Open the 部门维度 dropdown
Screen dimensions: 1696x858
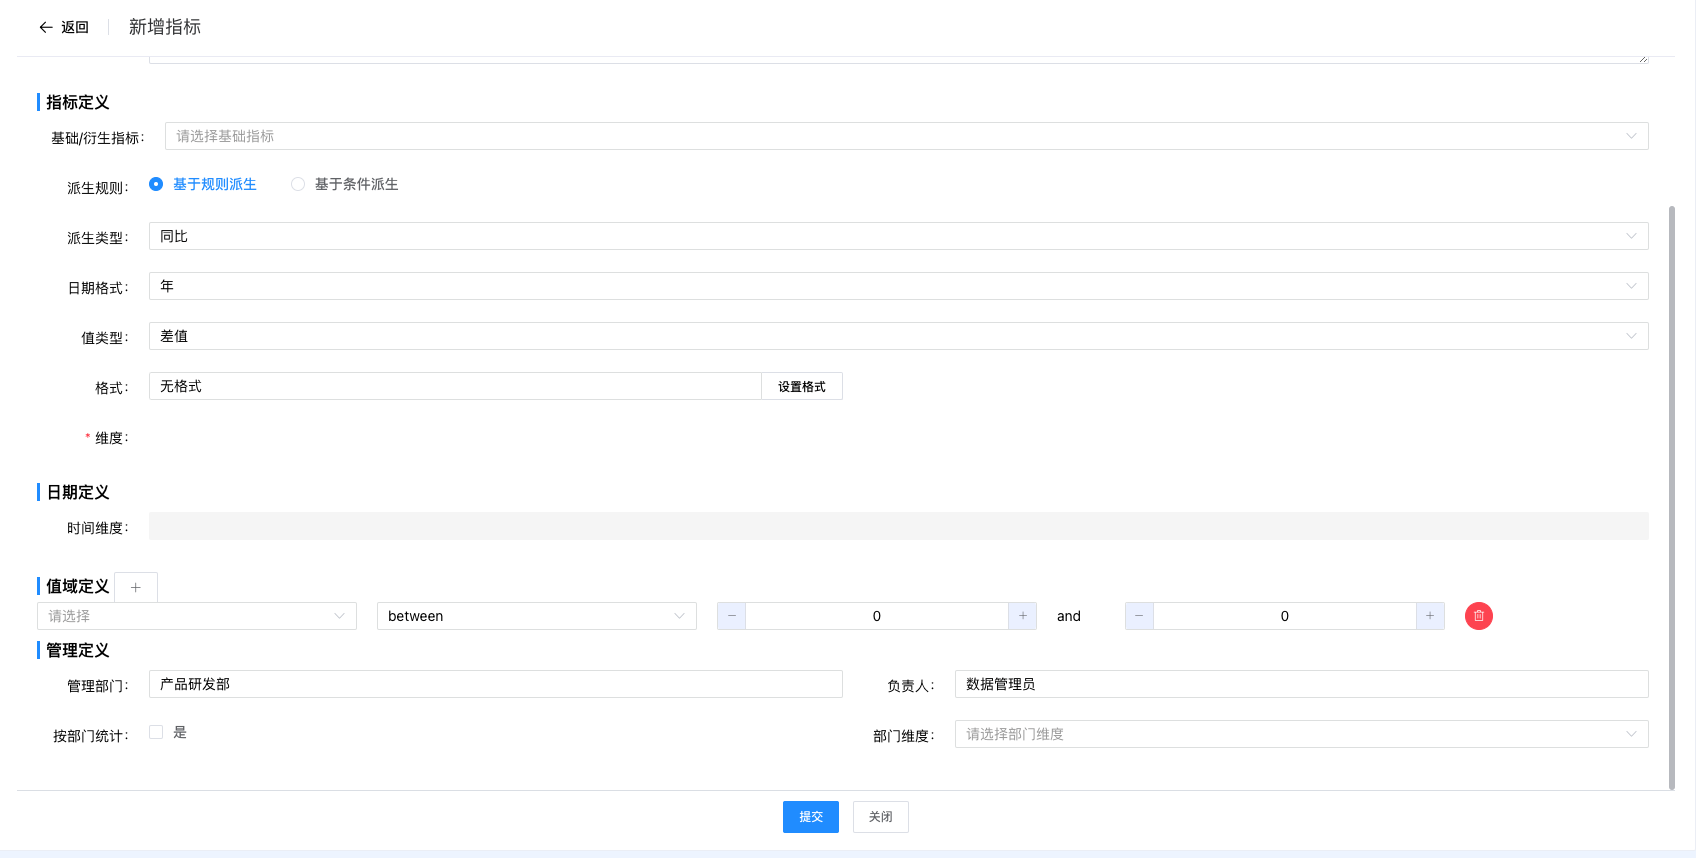1300,734
